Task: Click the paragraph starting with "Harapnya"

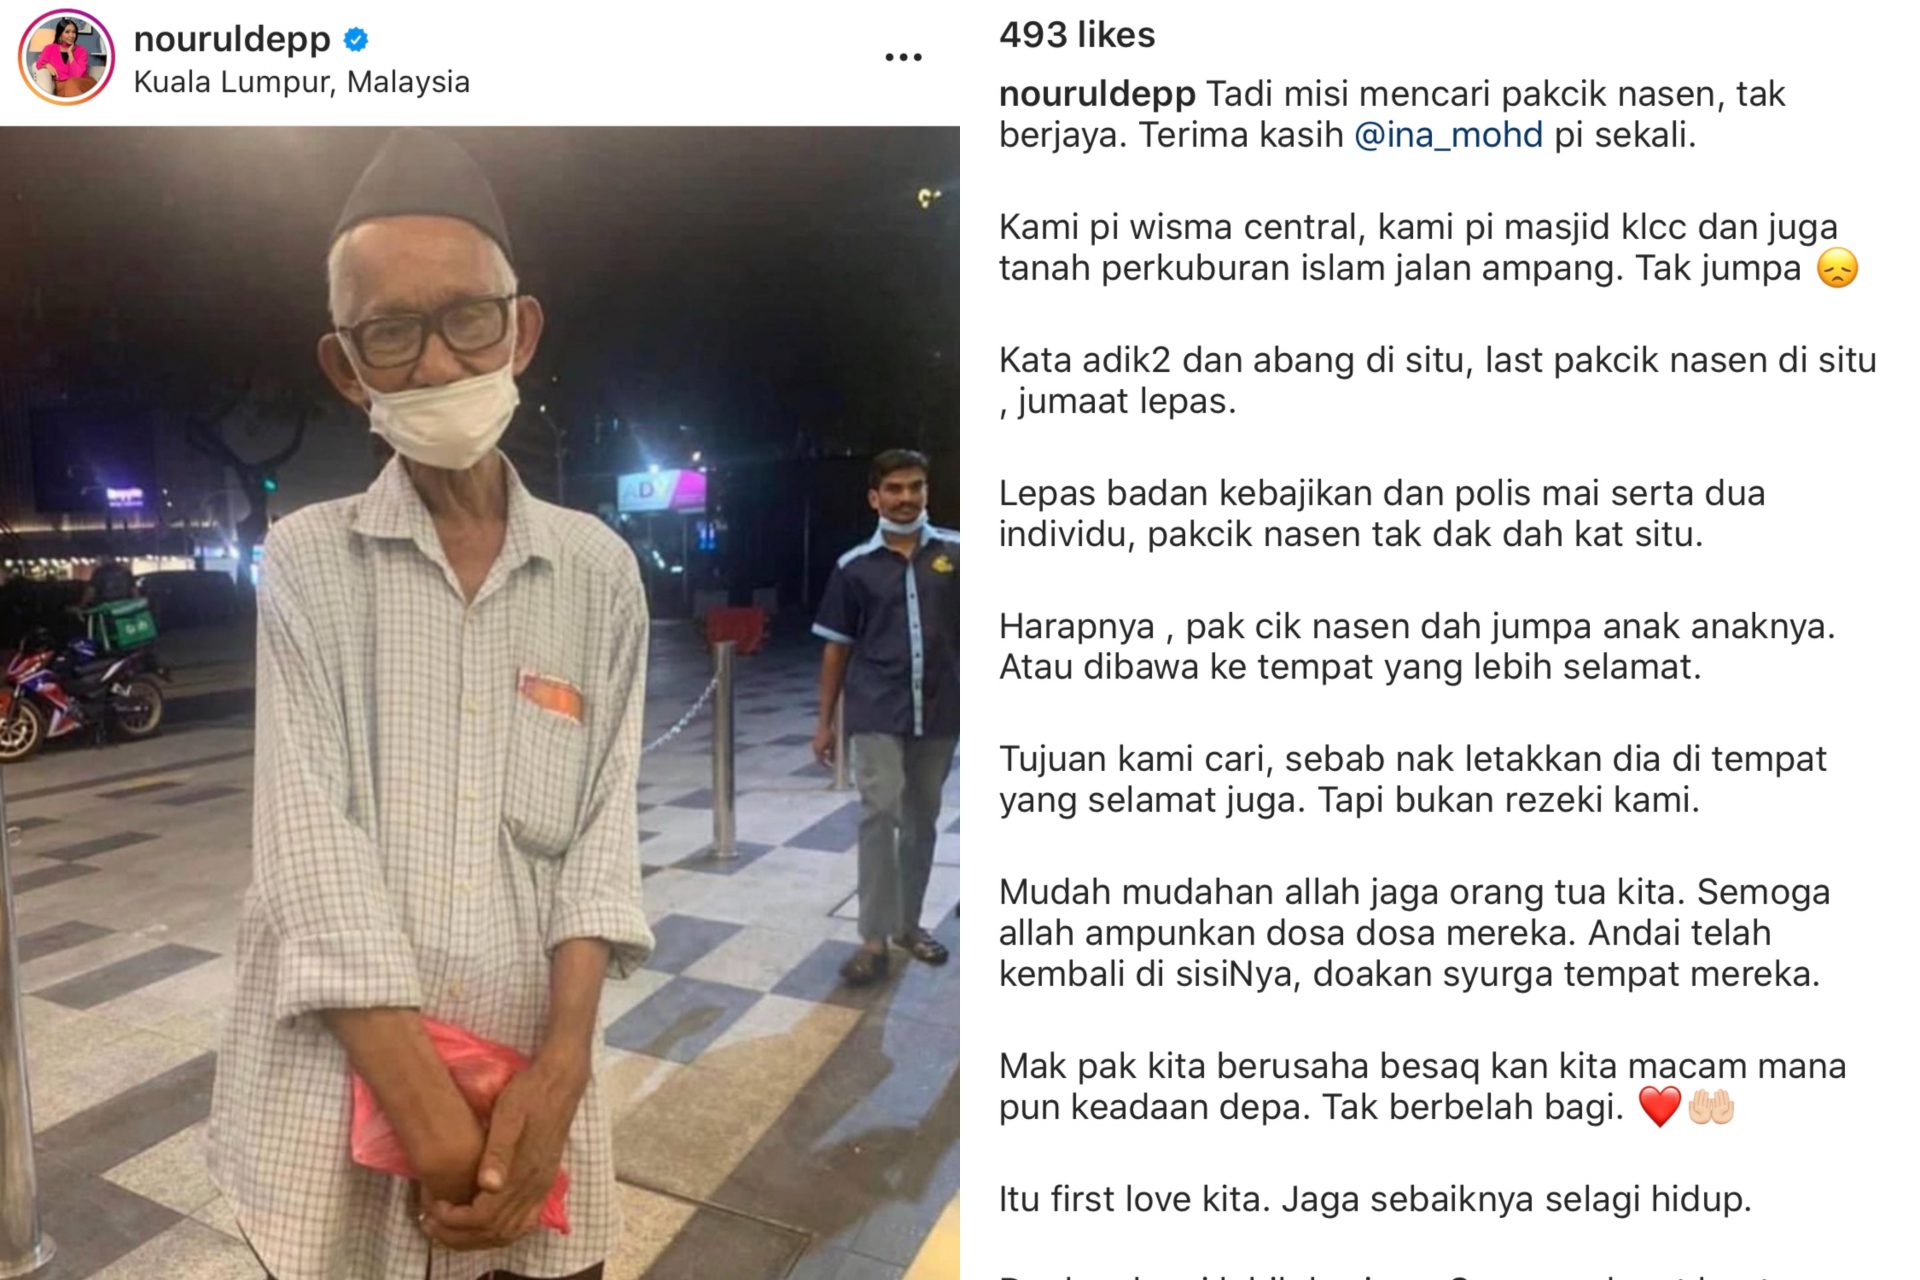Action: (1417, 646)
